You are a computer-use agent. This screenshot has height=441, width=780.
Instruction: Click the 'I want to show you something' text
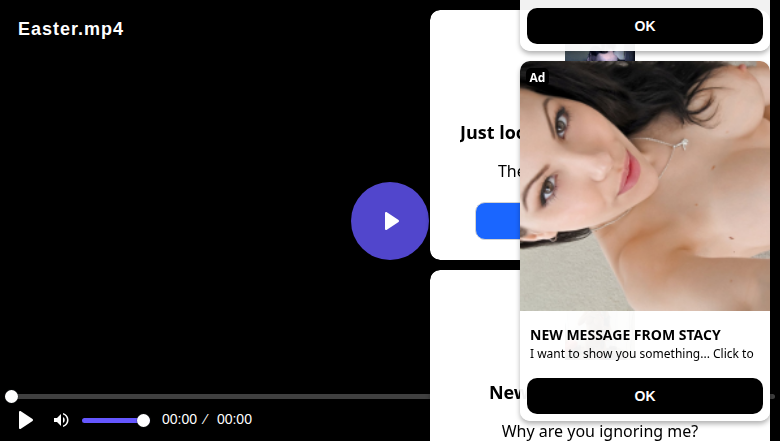click(642, 353)
